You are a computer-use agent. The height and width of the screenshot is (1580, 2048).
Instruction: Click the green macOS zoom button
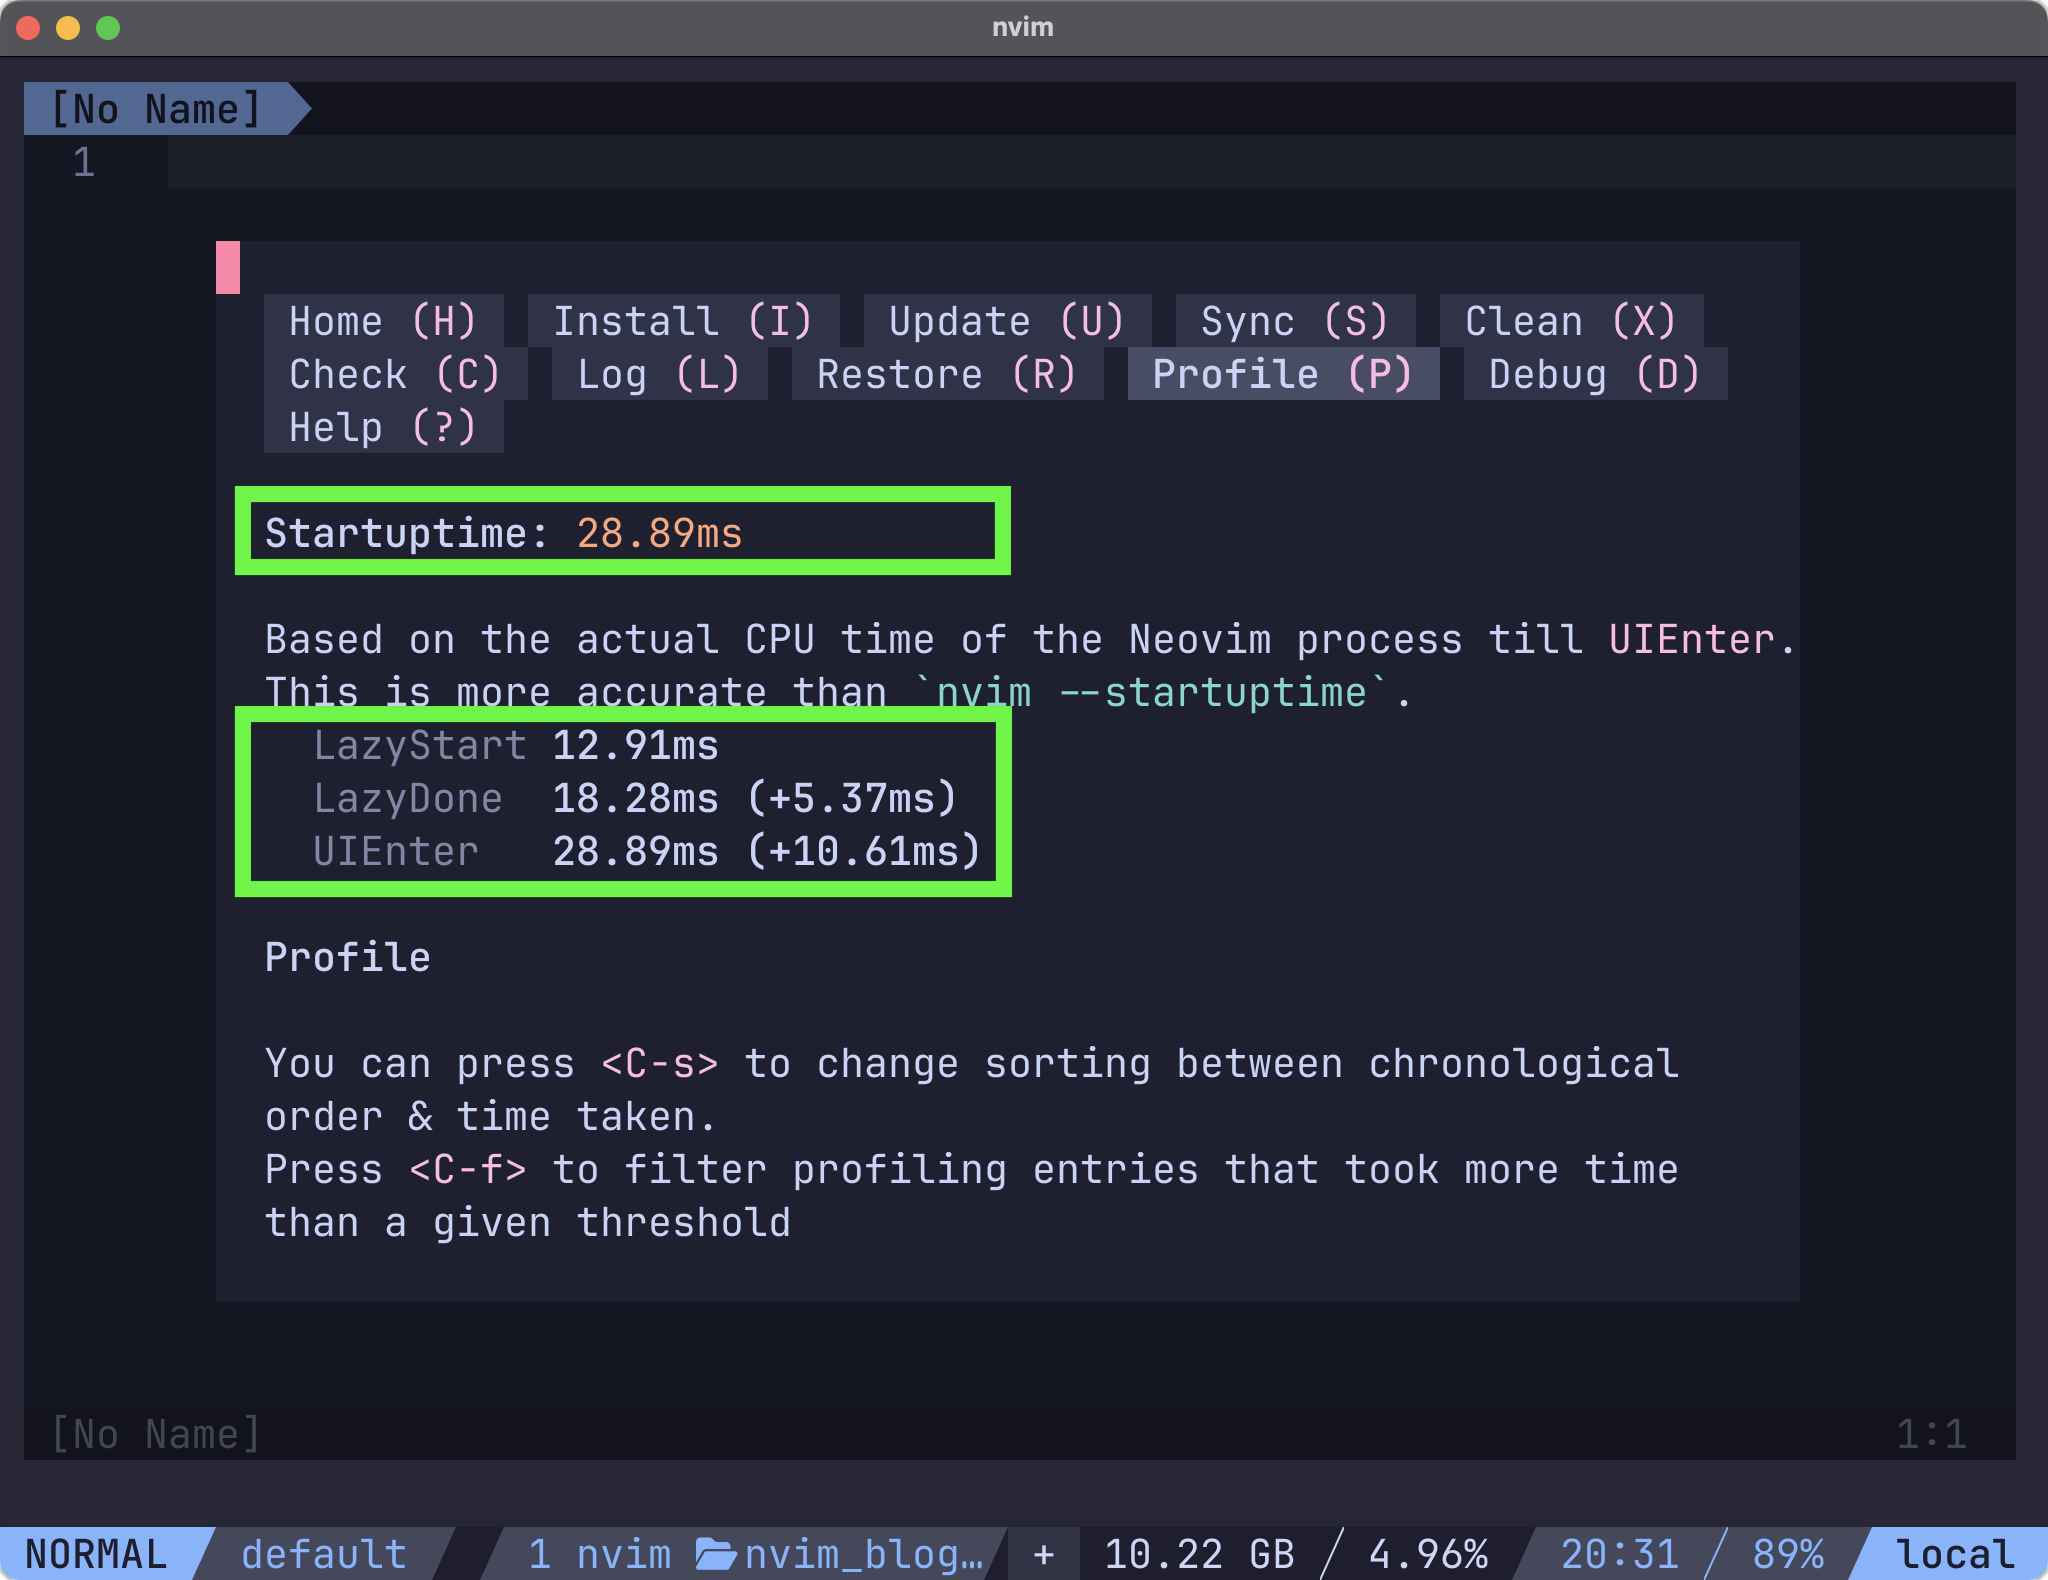click(x=108, y=28)
